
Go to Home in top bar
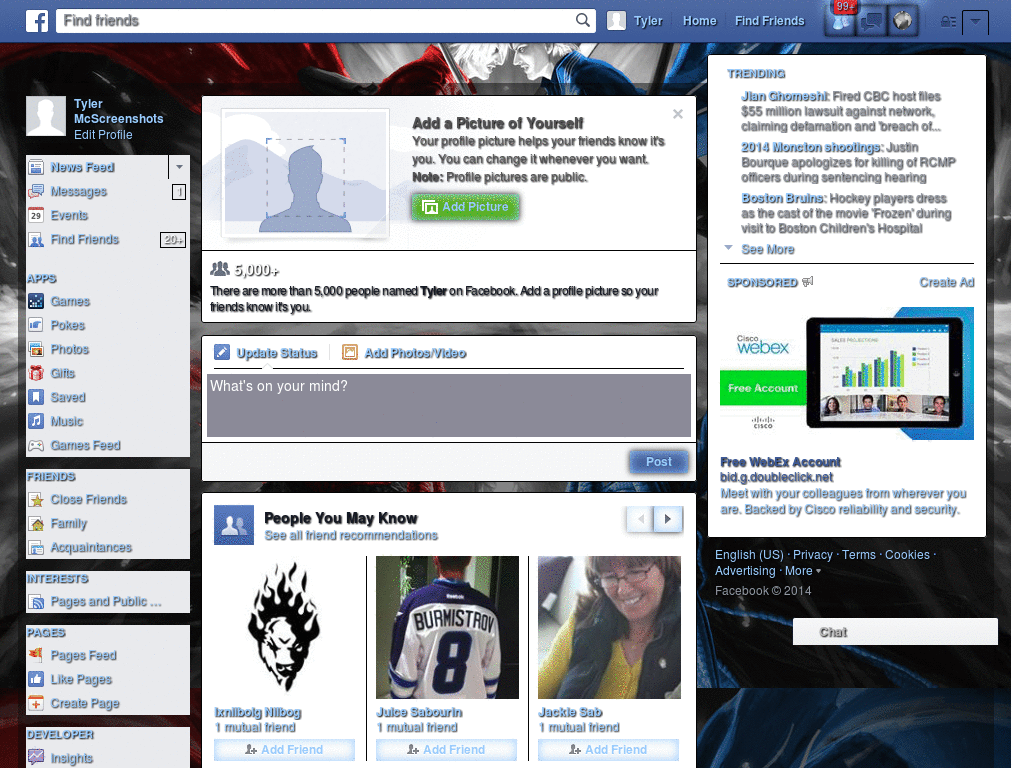(x=699, y=21)
